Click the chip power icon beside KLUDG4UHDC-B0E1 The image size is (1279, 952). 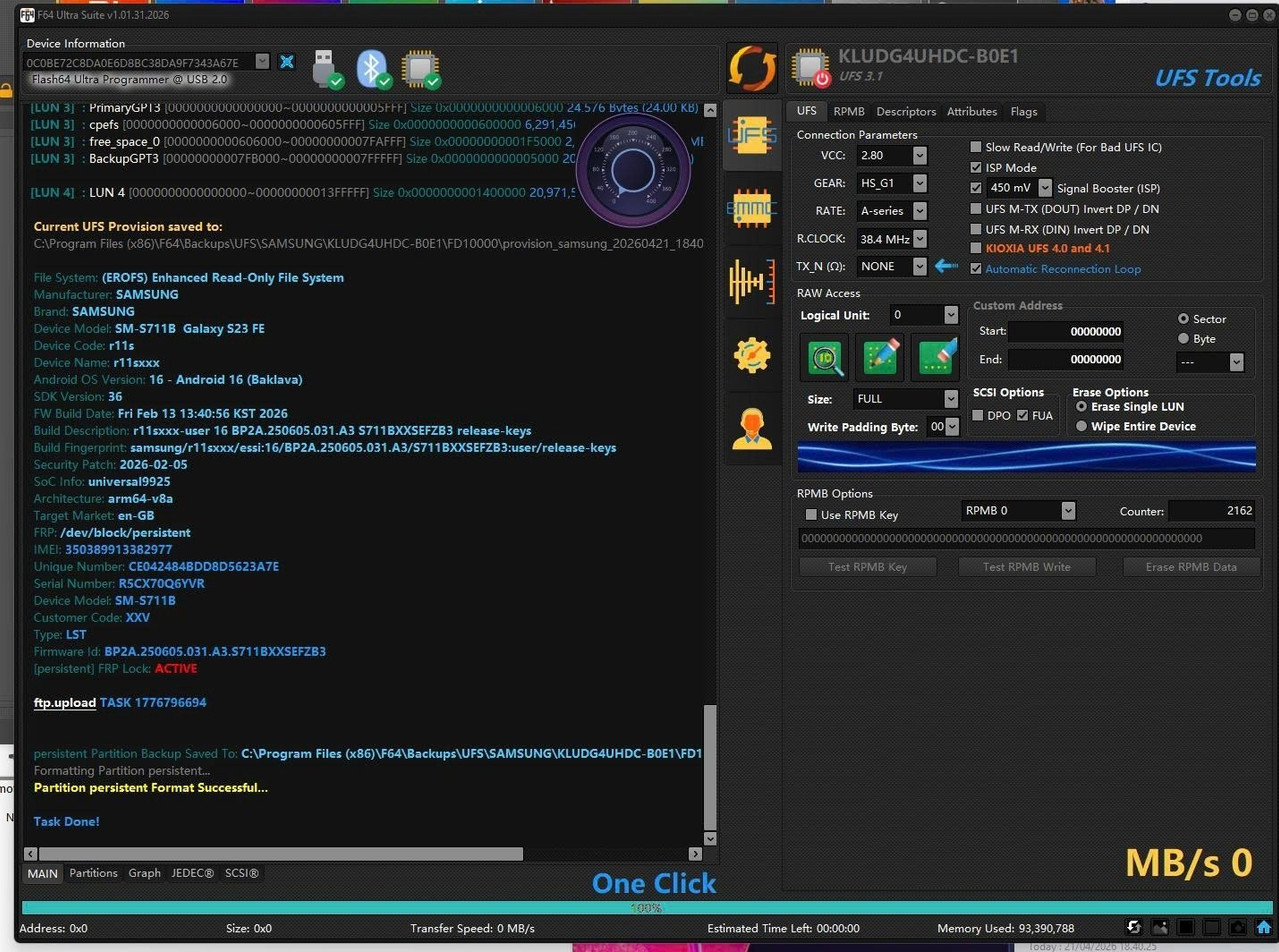click(x=811, y=68)
